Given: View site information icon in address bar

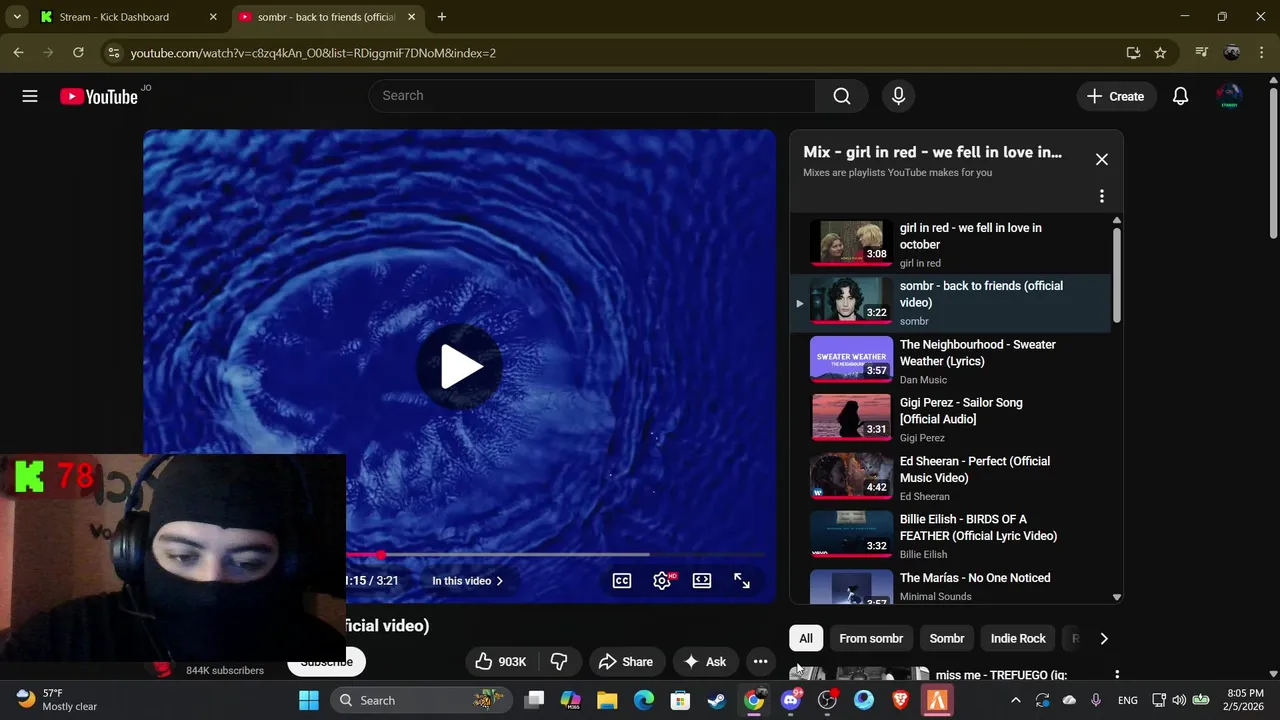Looking at the screenshot, I should pyautogui.click(x=114, y=53).
